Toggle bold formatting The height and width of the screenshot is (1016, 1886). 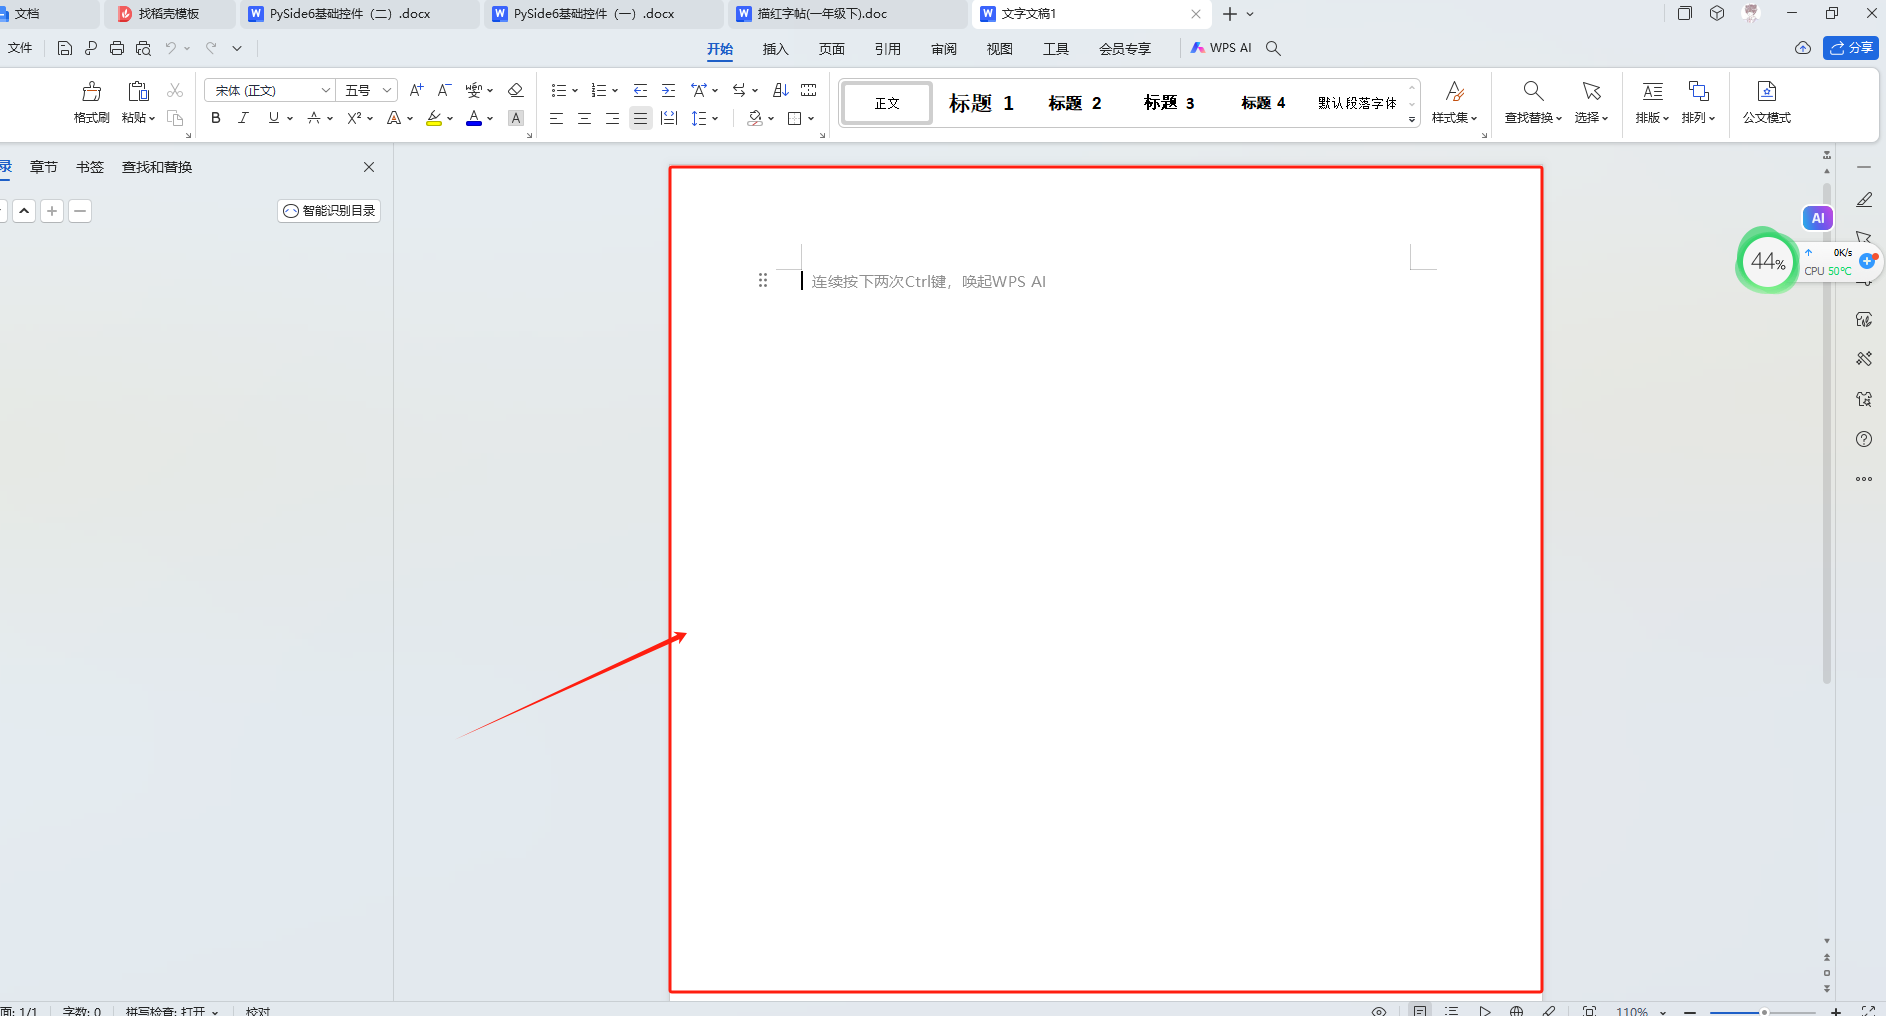pyautogui.click(x=215, y=118)
